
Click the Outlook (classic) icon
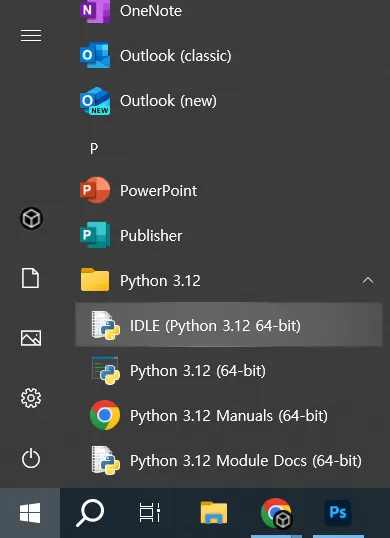click(x=95, y=55)
